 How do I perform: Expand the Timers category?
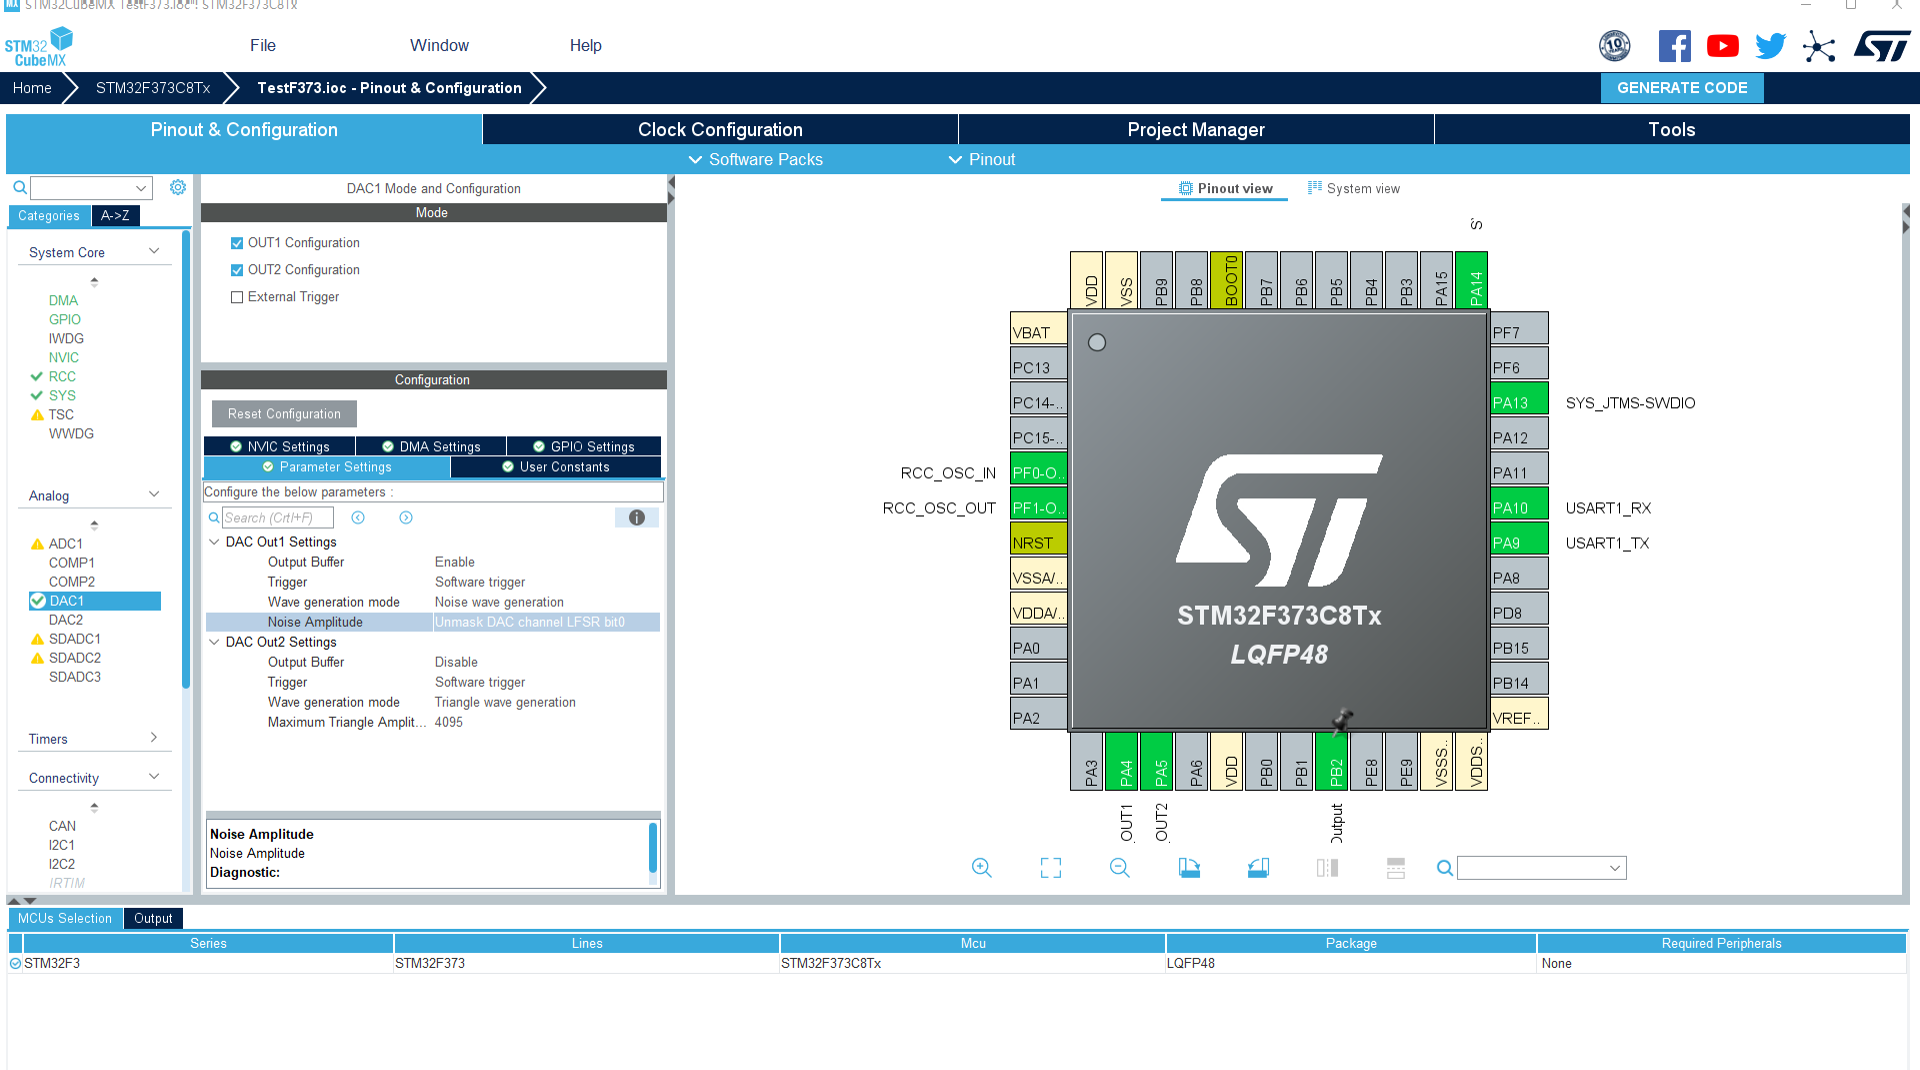(x=153, y=738)
